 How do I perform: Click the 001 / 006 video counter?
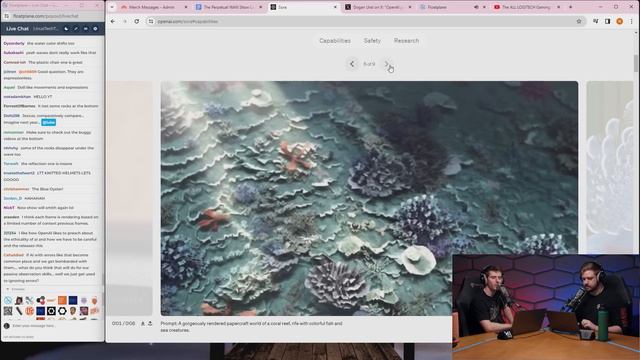(123, 324)
